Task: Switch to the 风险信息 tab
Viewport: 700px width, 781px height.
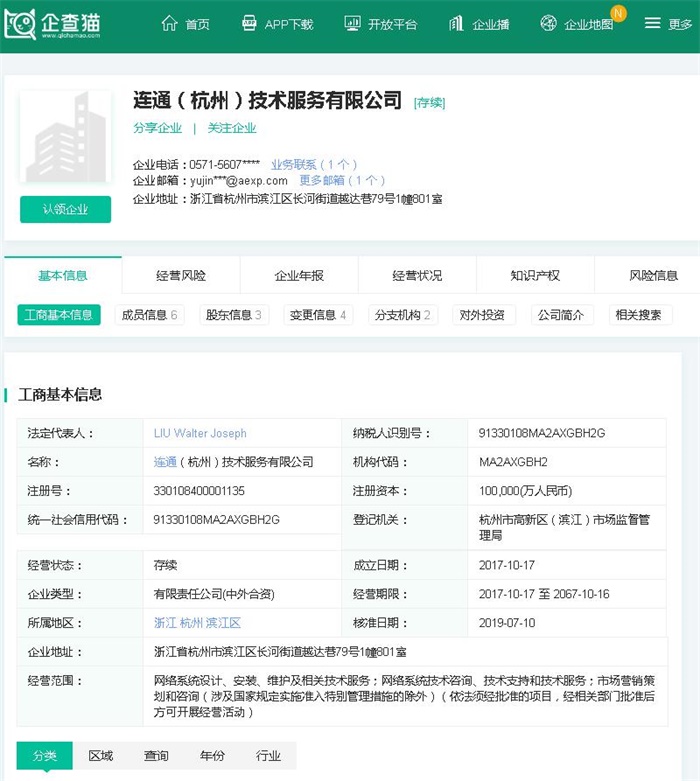Action: coord(653,275)
